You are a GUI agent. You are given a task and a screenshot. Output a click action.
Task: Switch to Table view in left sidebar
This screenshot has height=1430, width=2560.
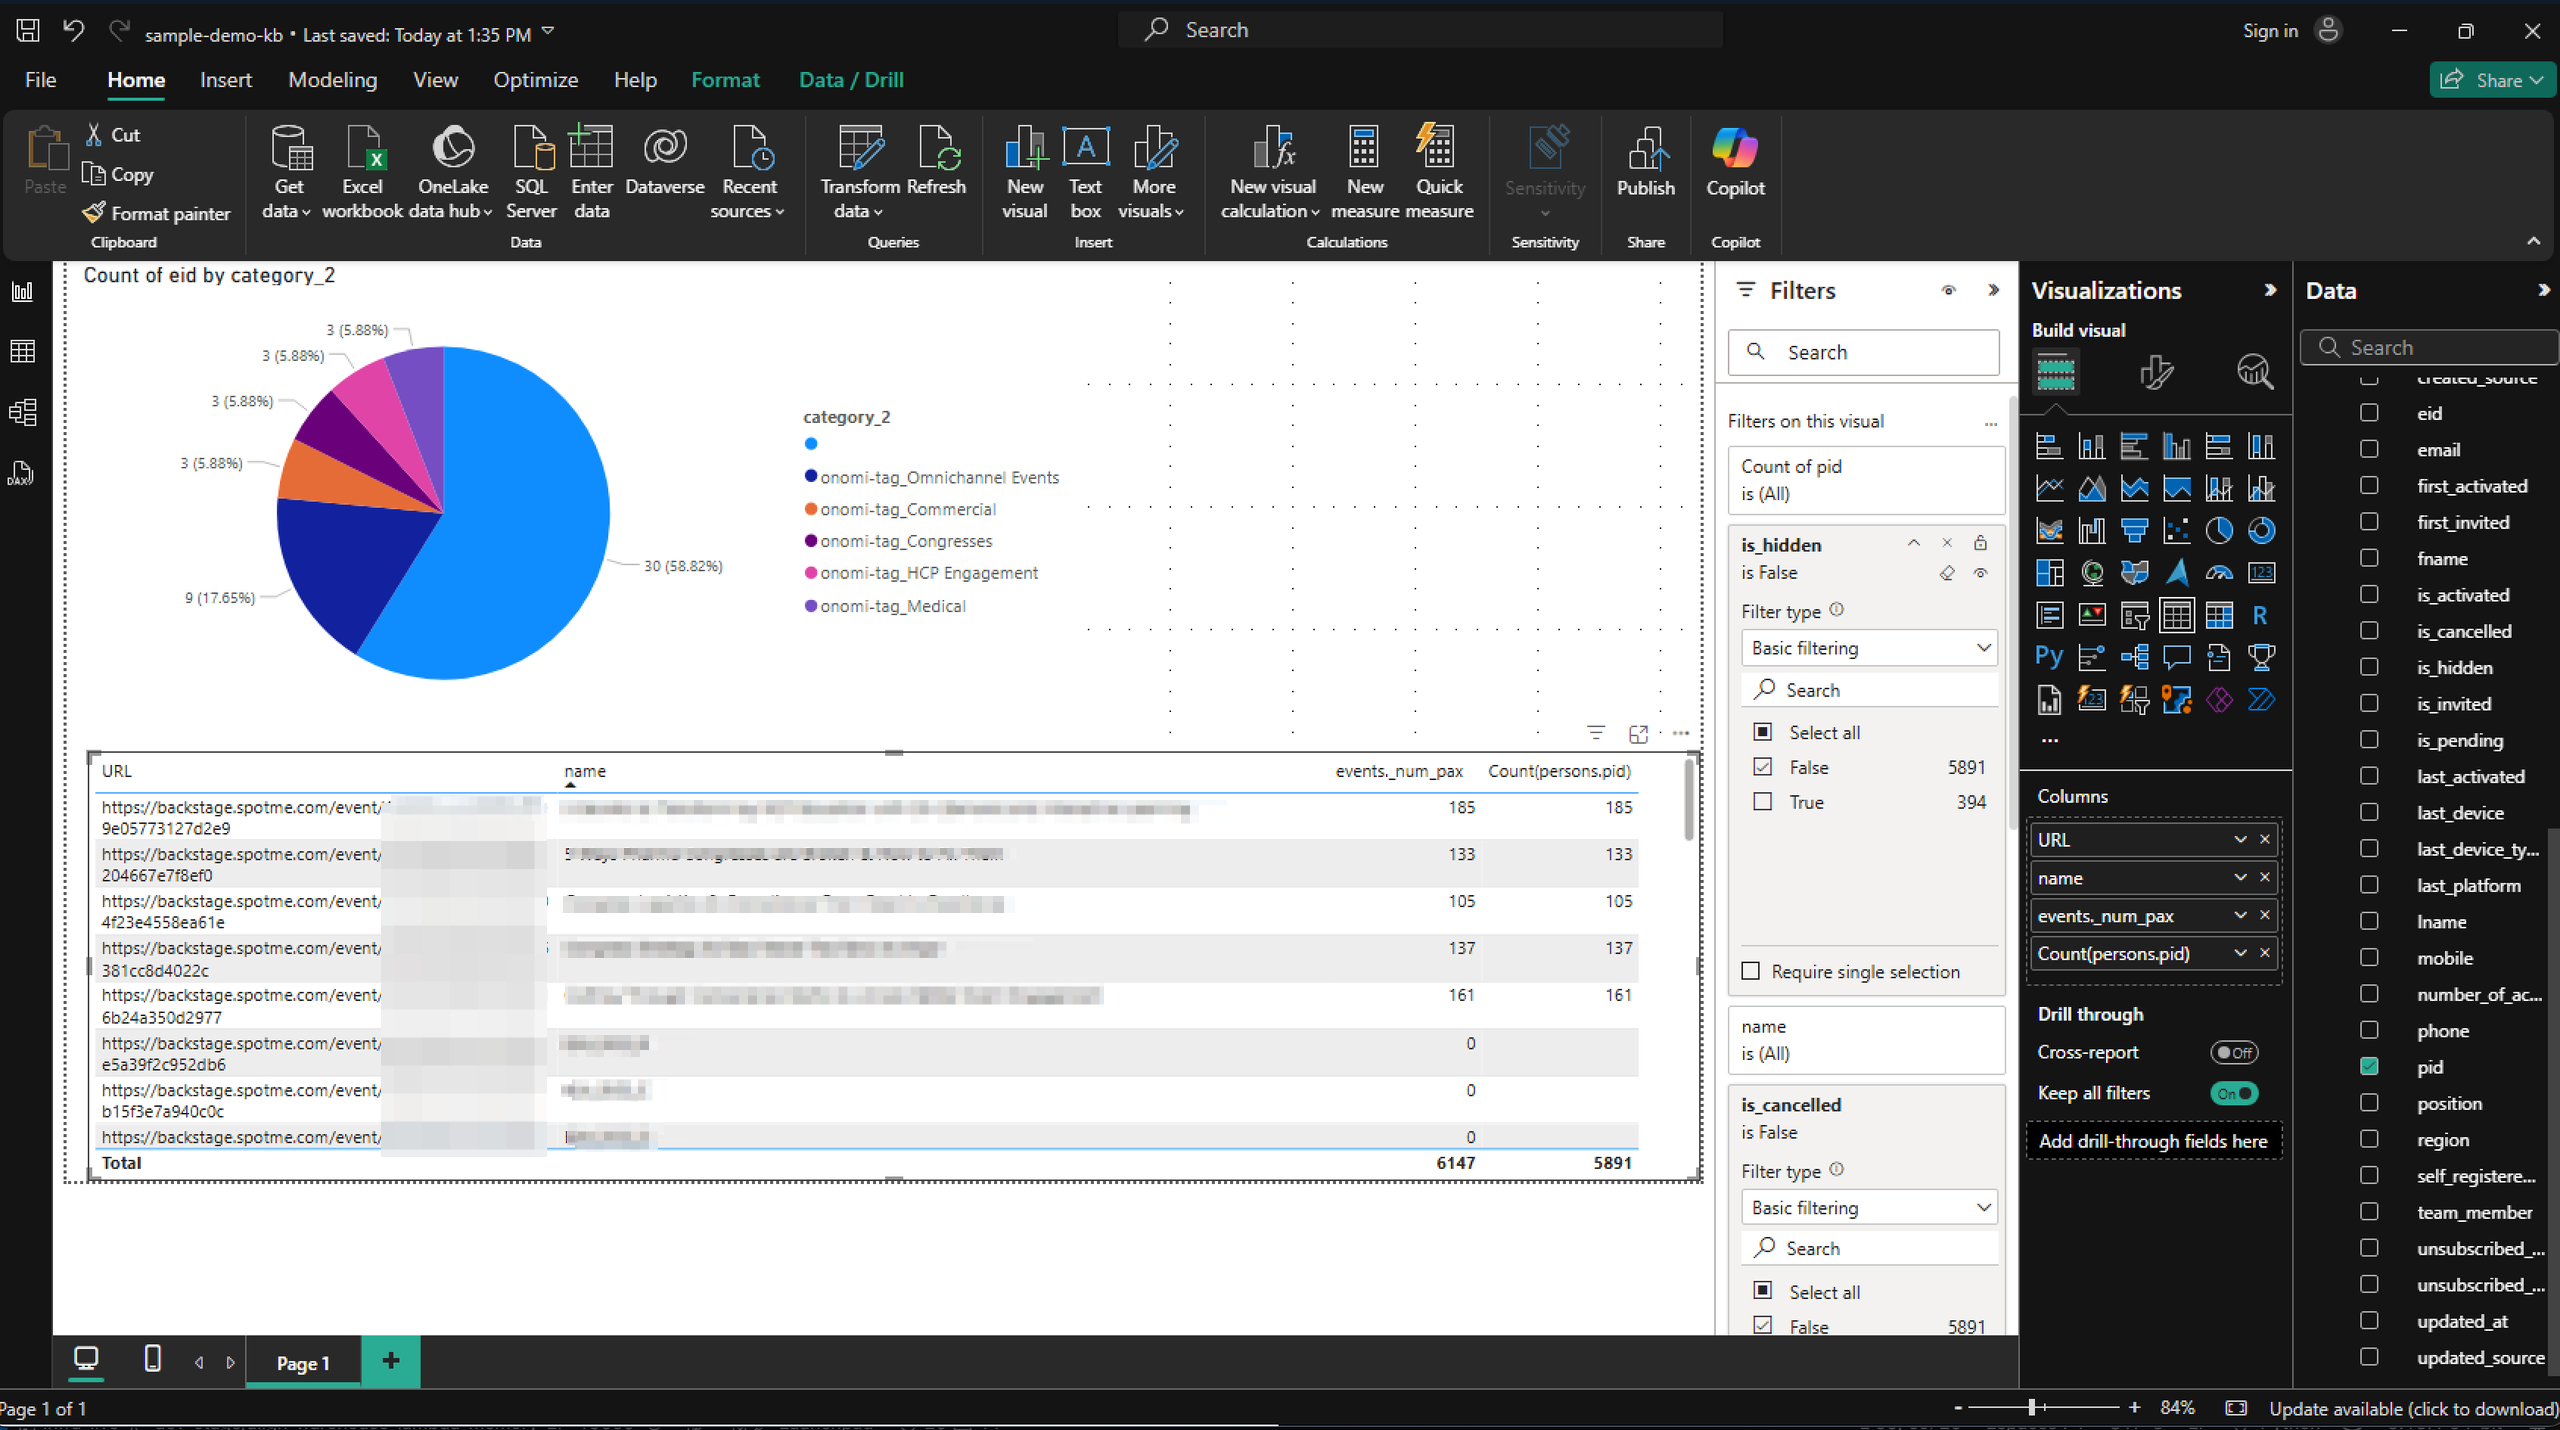(23, 352)
